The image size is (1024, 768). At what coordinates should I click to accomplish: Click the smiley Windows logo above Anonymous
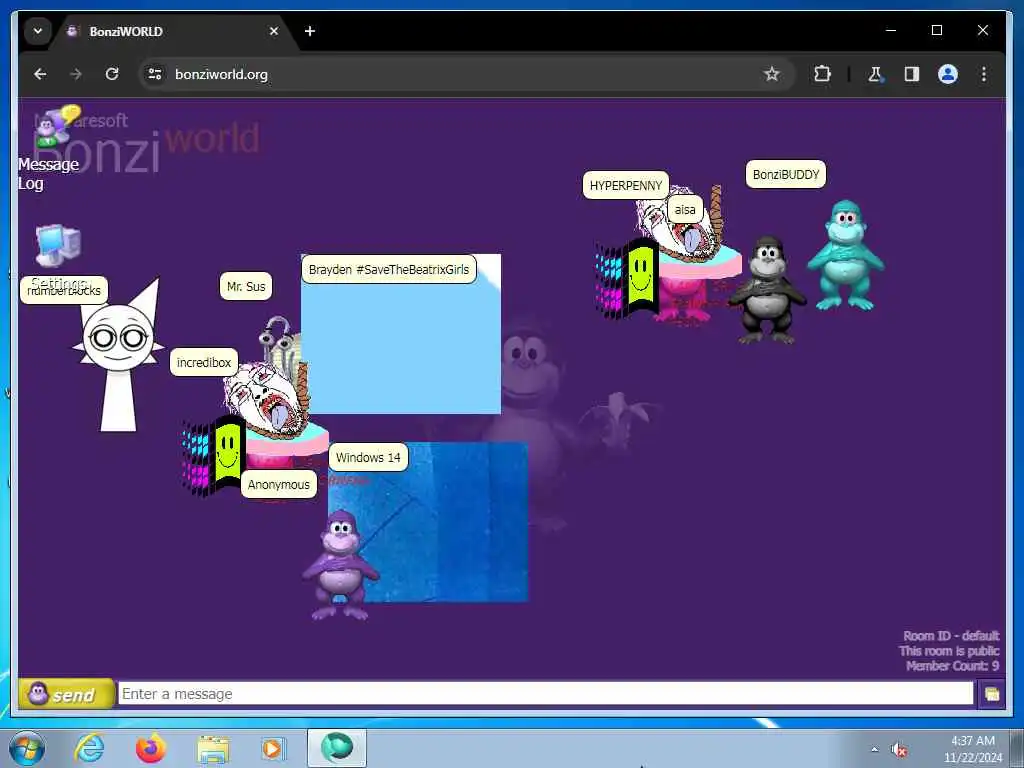(x=214, y=455)
